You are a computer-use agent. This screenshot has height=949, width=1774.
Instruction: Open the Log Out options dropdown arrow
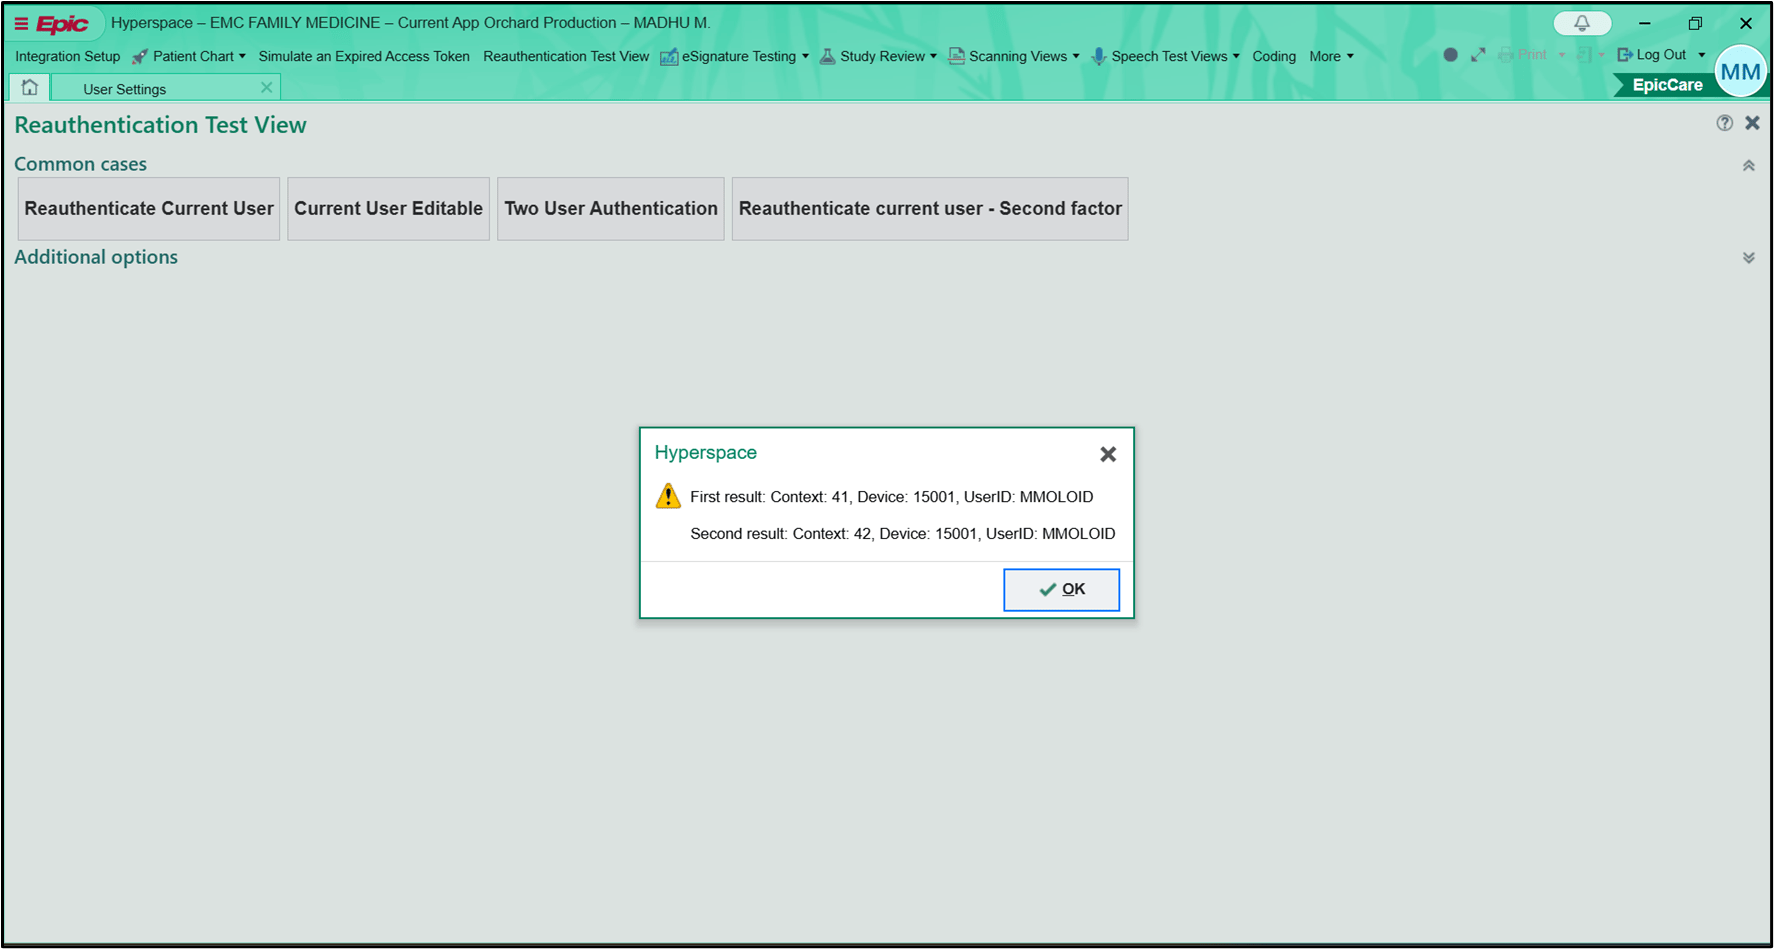click(1702, 55)
